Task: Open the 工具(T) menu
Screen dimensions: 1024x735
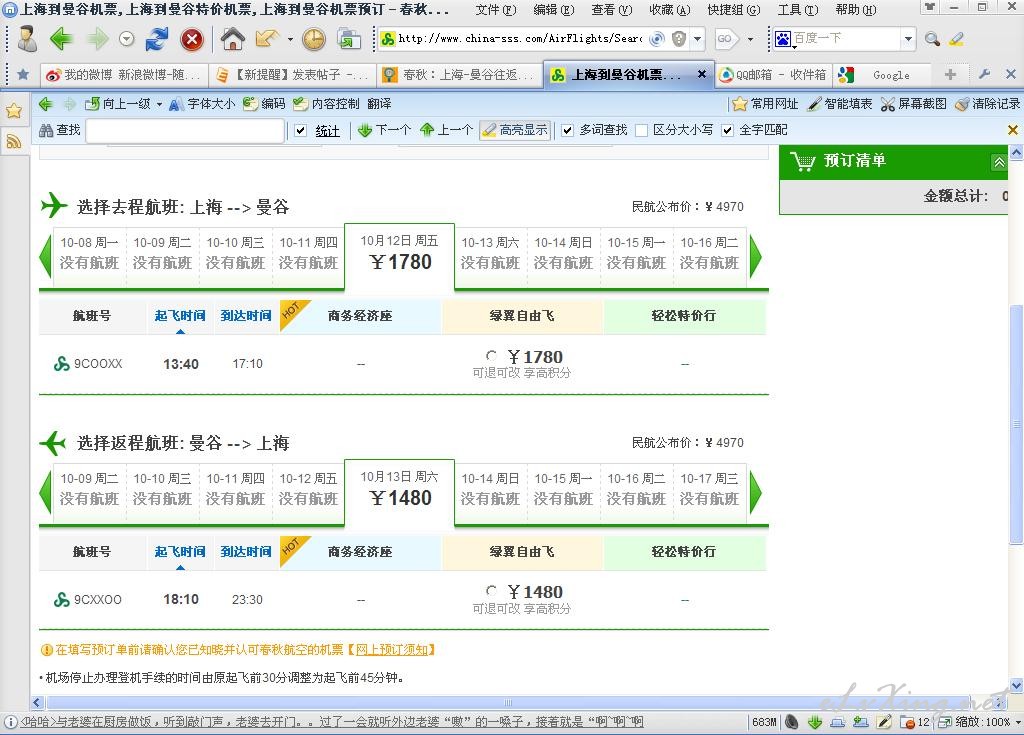Action: tap(798, 10)
